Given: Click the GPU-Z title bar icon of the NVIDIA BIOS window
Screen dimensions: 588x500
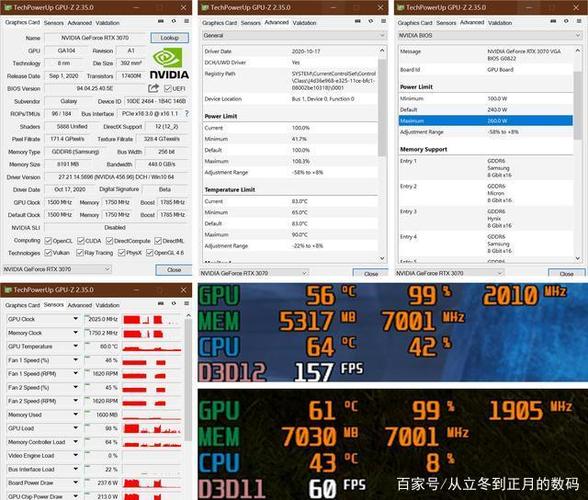Looking at the screenshot, I should [x=400, y=8].
